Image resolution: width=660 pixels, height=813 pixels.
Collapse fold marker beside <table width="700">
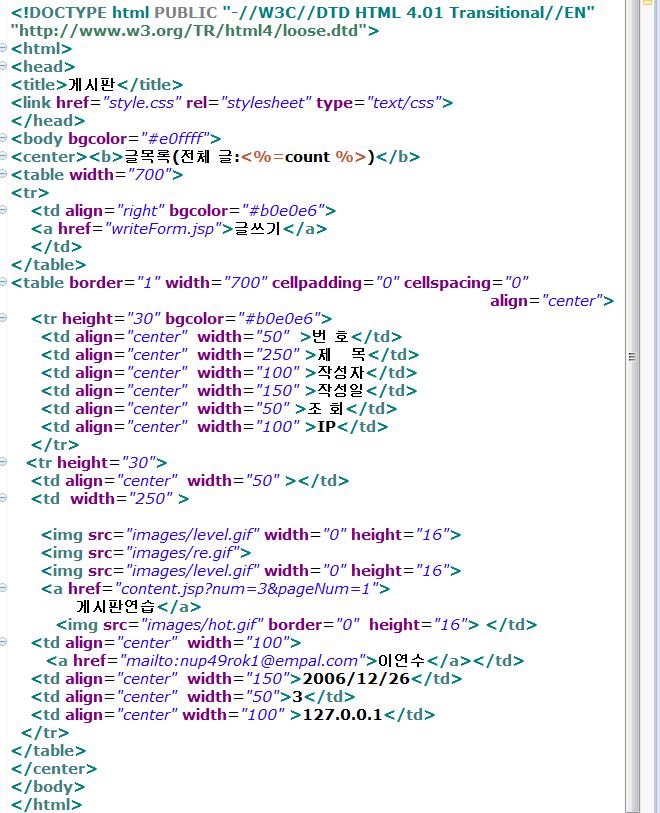[3, 174]
